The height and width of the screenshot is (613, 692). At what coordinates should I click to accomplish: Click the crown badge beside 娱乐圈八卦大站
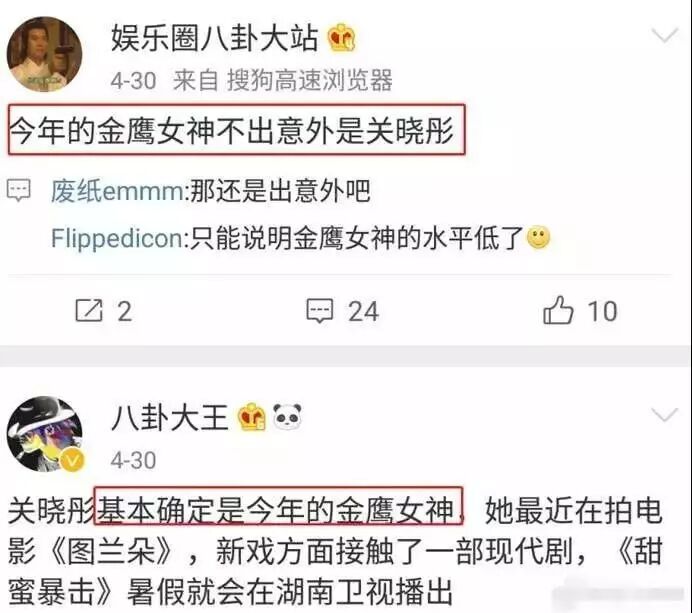[x=342, y=38]
